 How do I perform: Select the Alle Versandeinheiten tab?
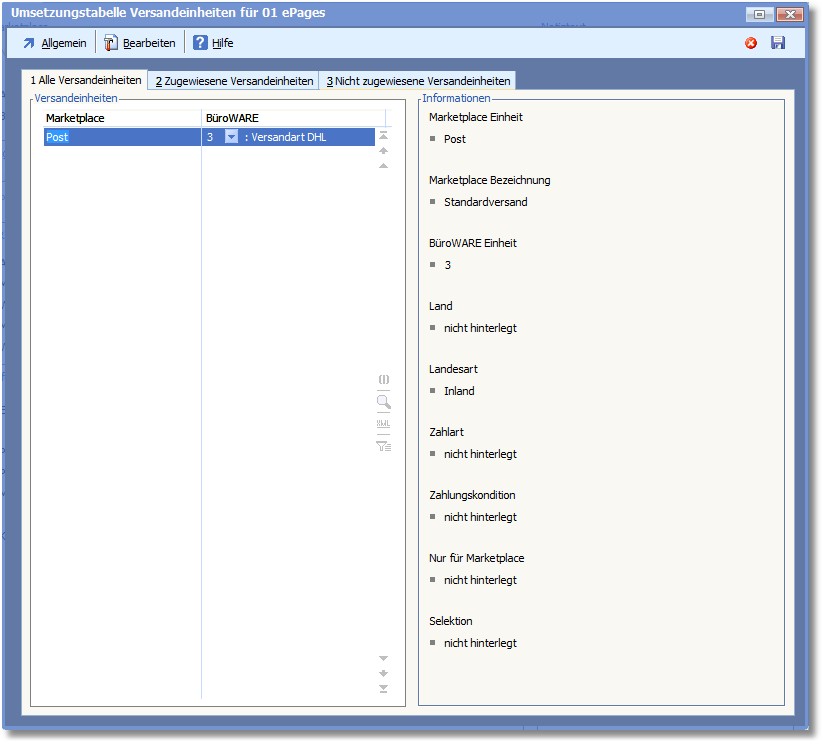[x=86, y=80]
